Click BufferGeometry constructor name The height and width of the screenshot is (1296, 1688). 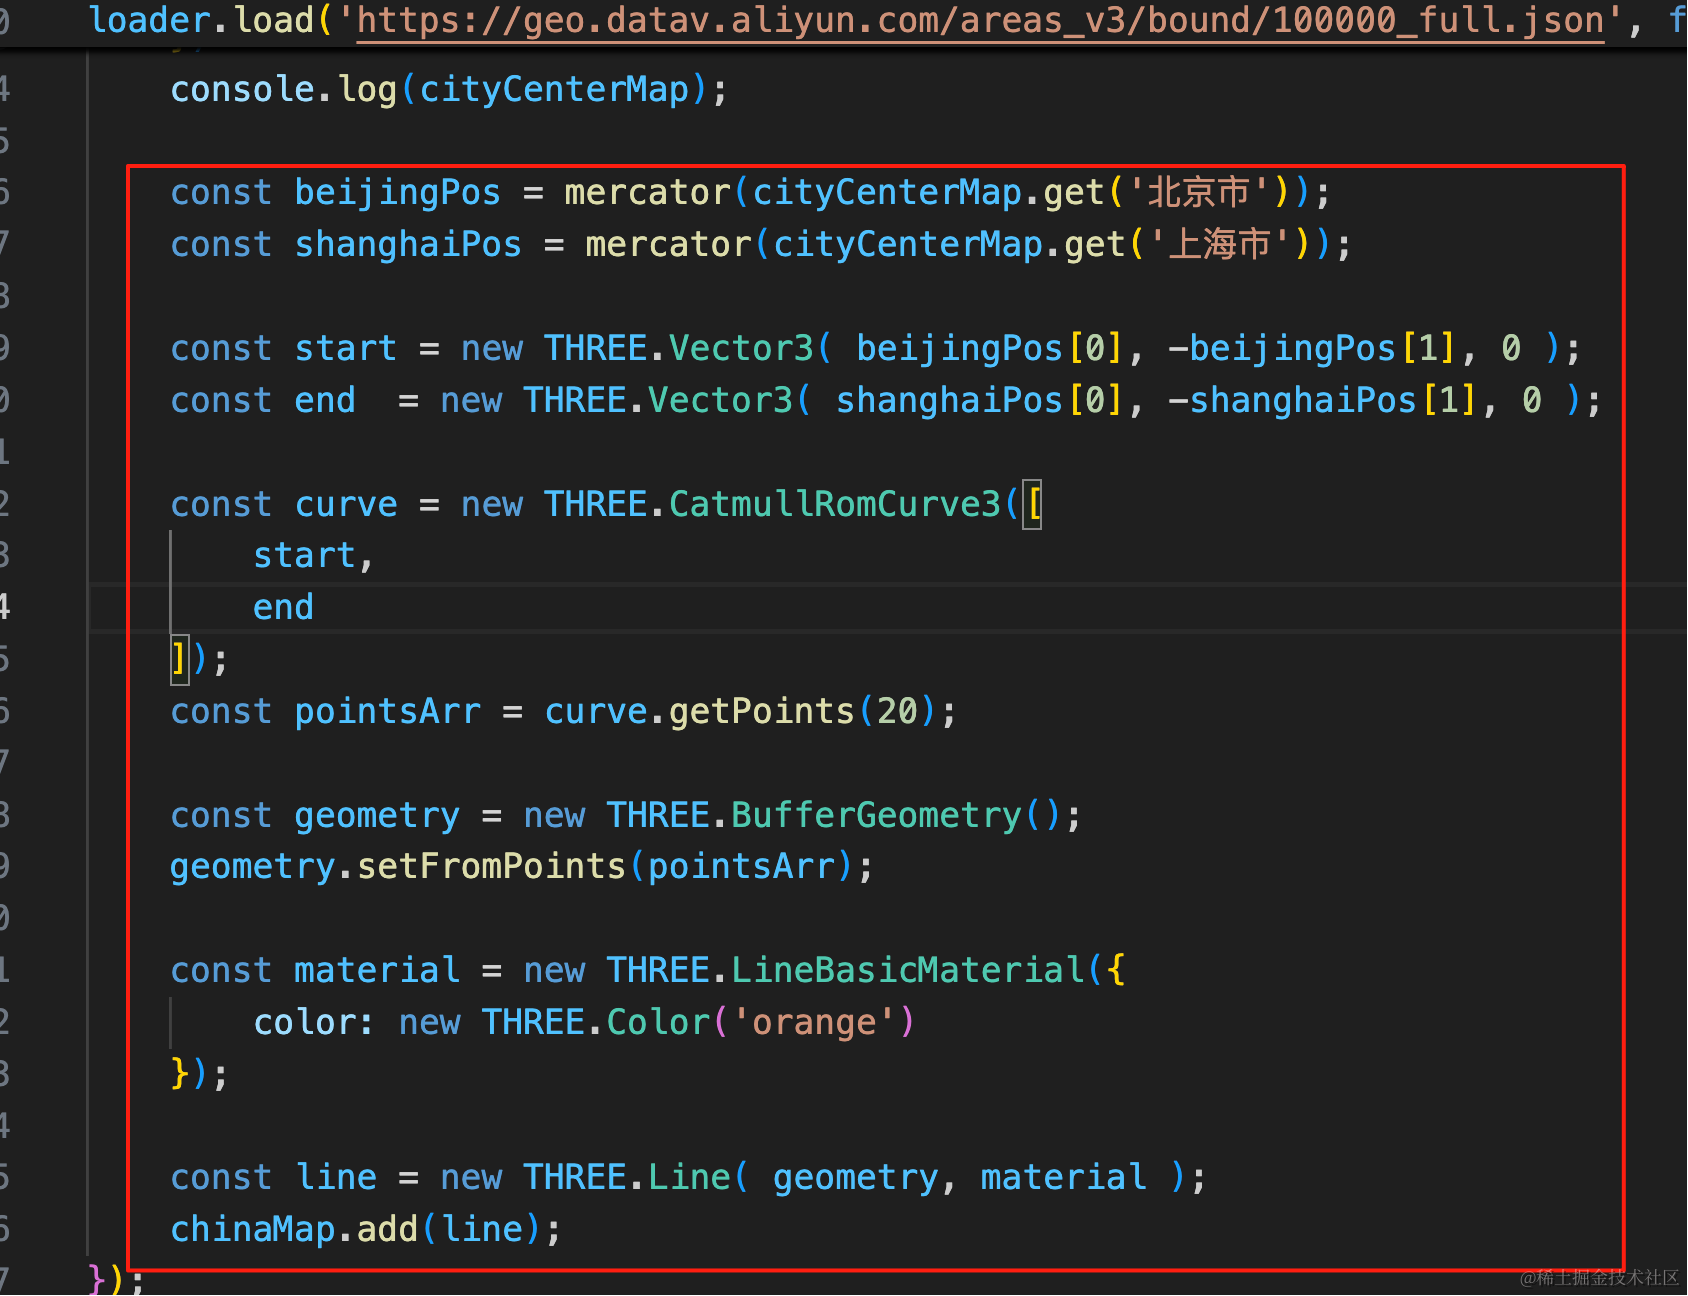(876, 815)
